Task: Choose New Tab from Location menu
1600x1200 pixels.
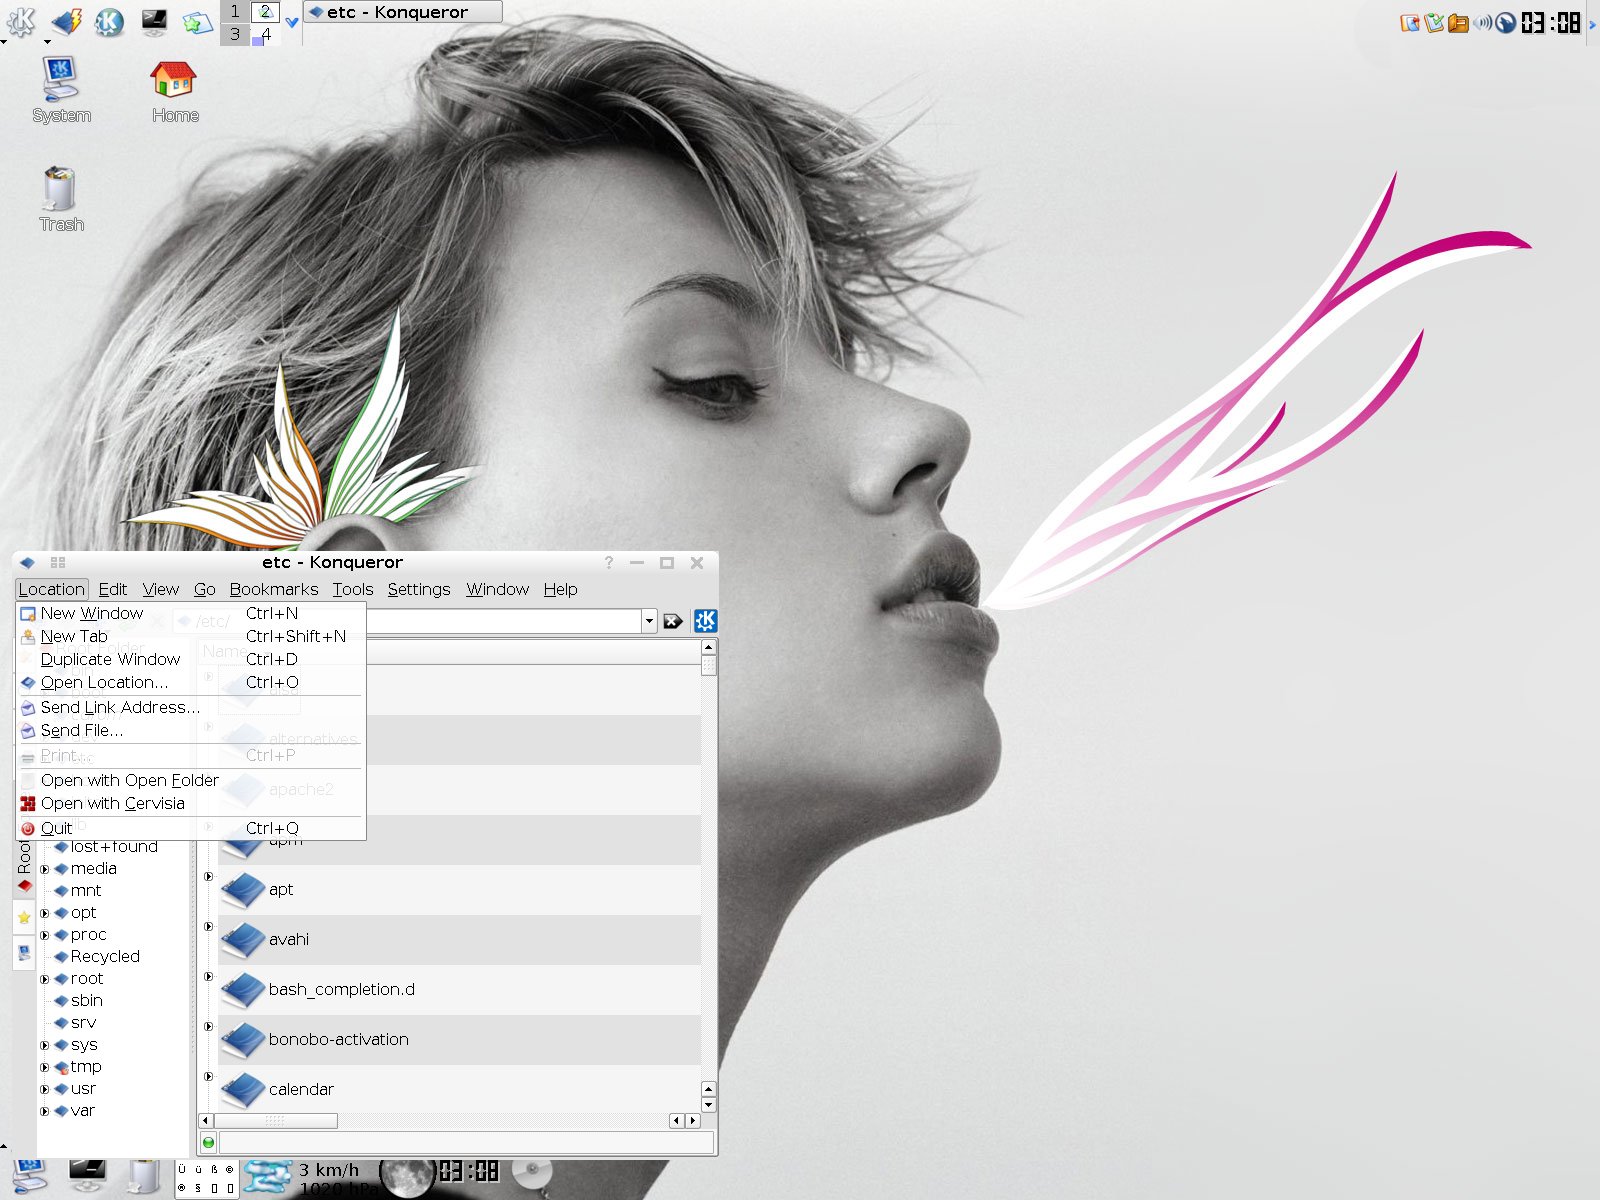Action: point(192,636)
